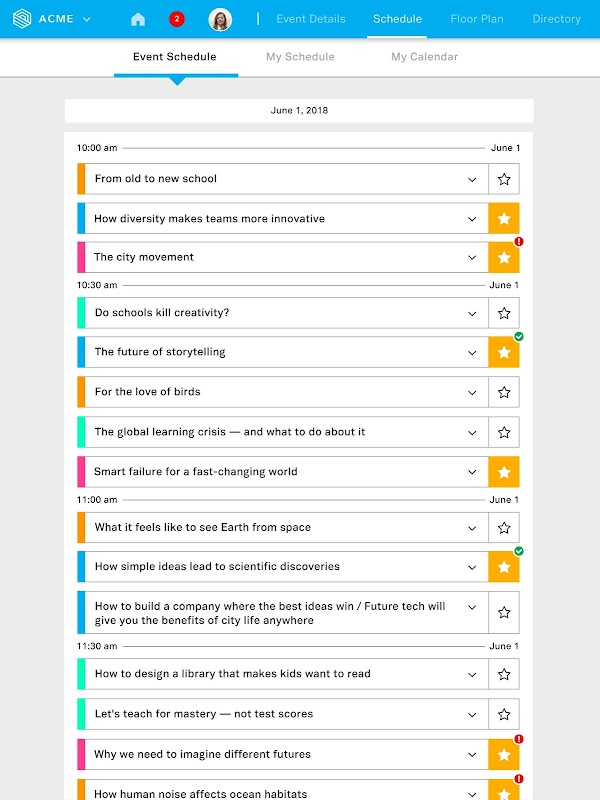
Task: Open What it feels like to see Earth session
Action: click(203, 527)
